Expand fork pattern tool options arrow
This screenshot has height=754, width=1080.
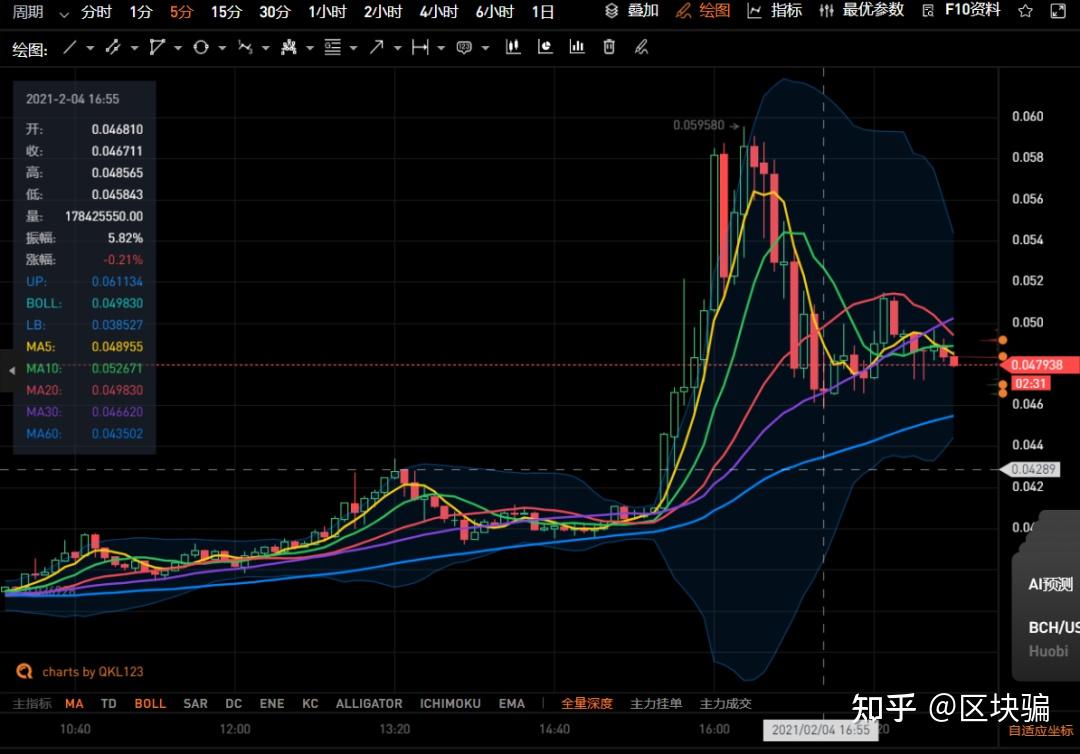(310, 48)
